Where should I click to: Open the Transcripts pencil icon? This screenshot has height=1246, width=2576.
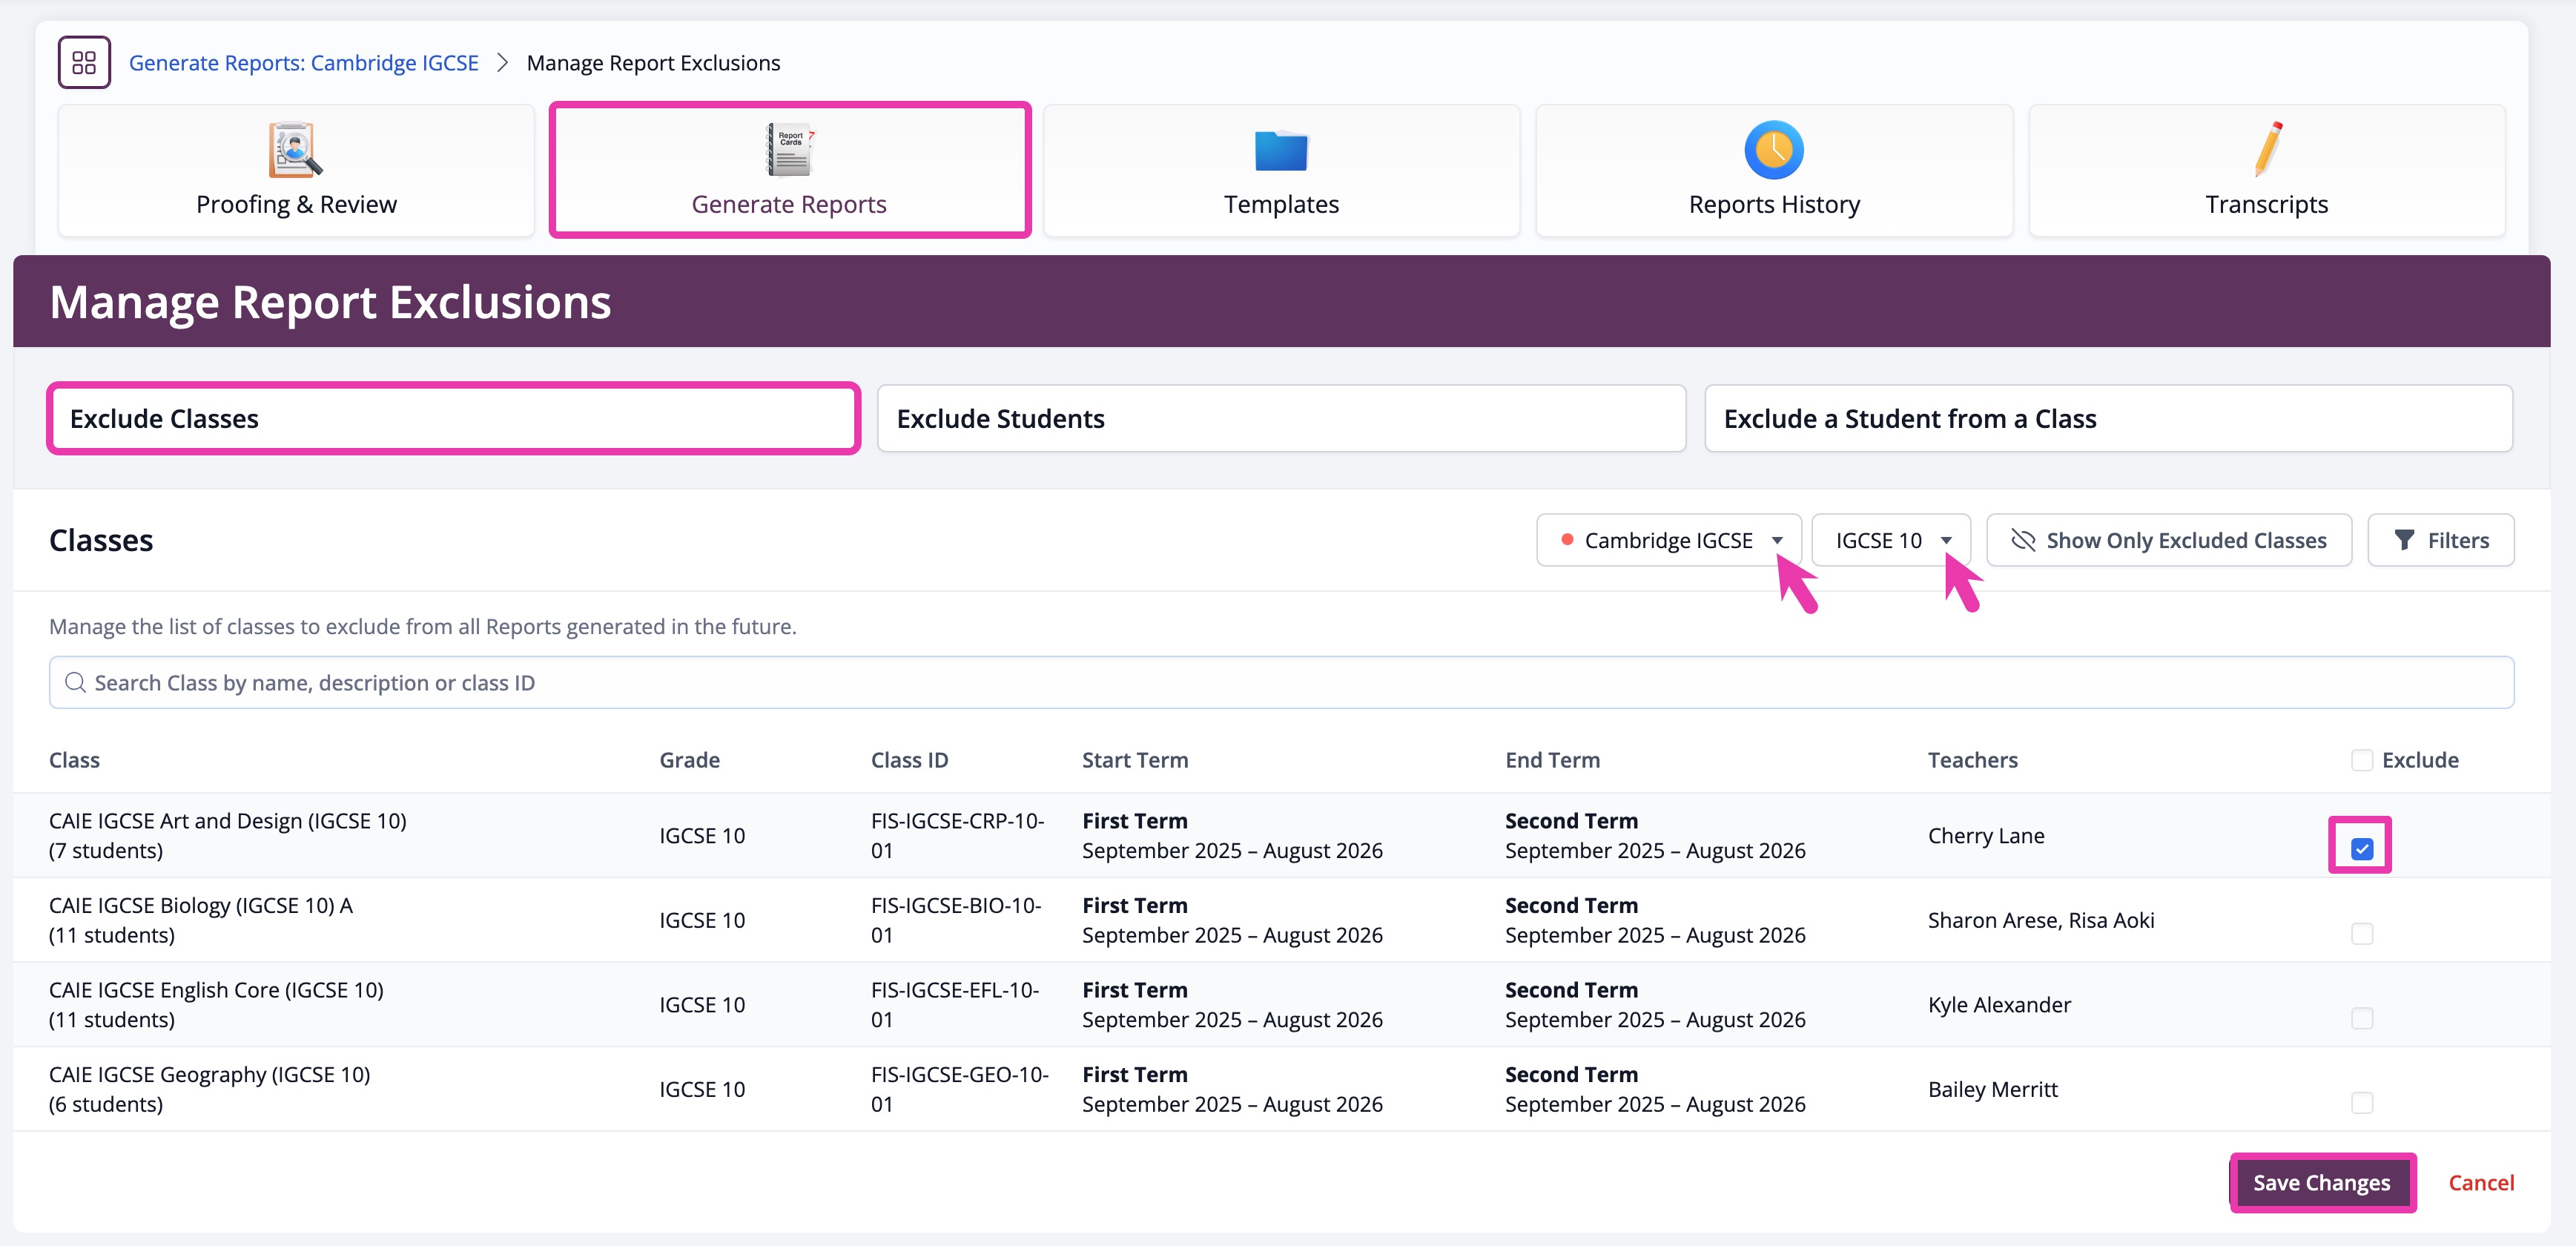coord(2267,149)
